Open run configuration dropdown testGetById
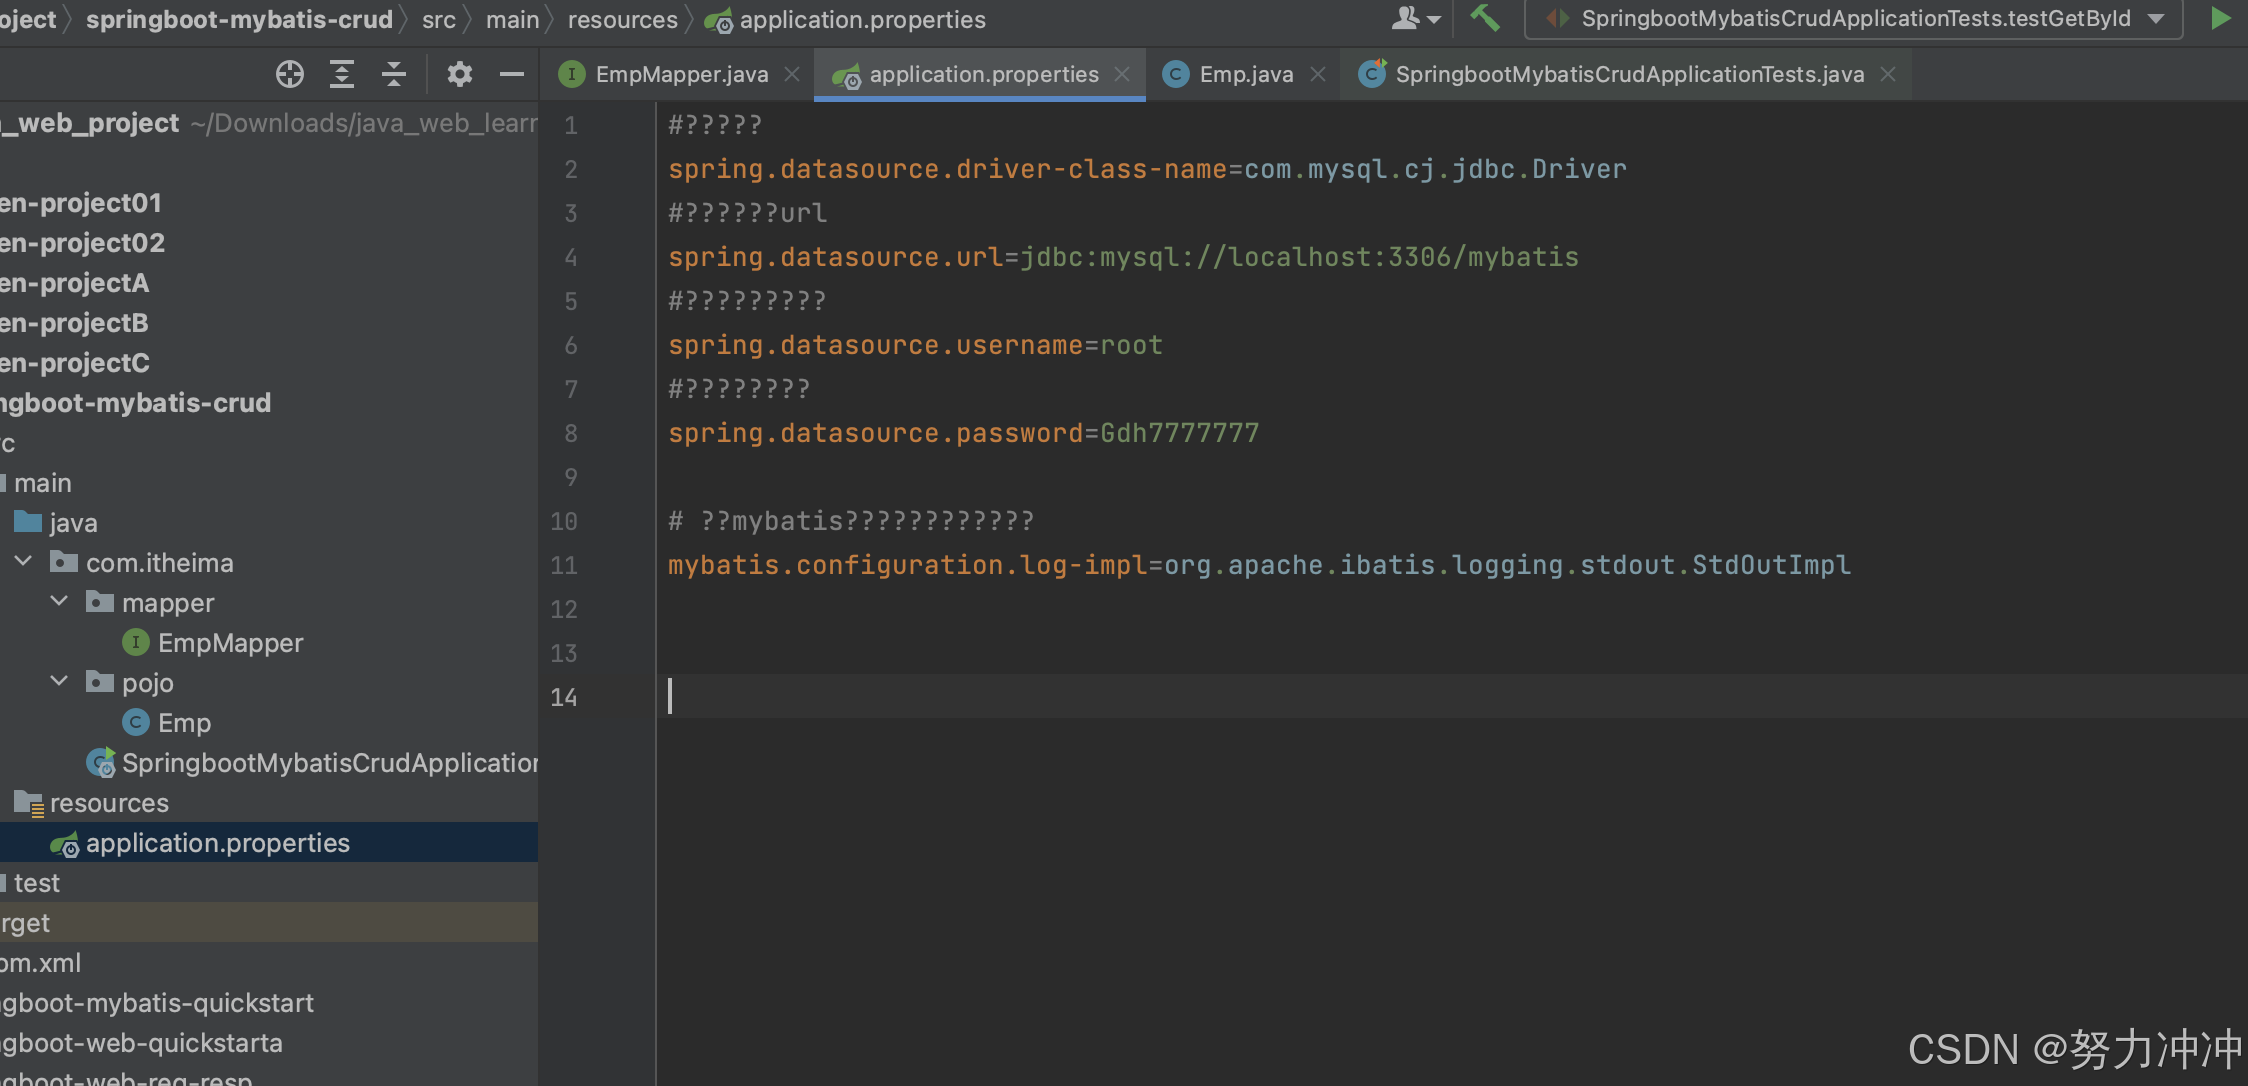The height and width of the screenshot is (1086, 2248). coord(1853,18)
